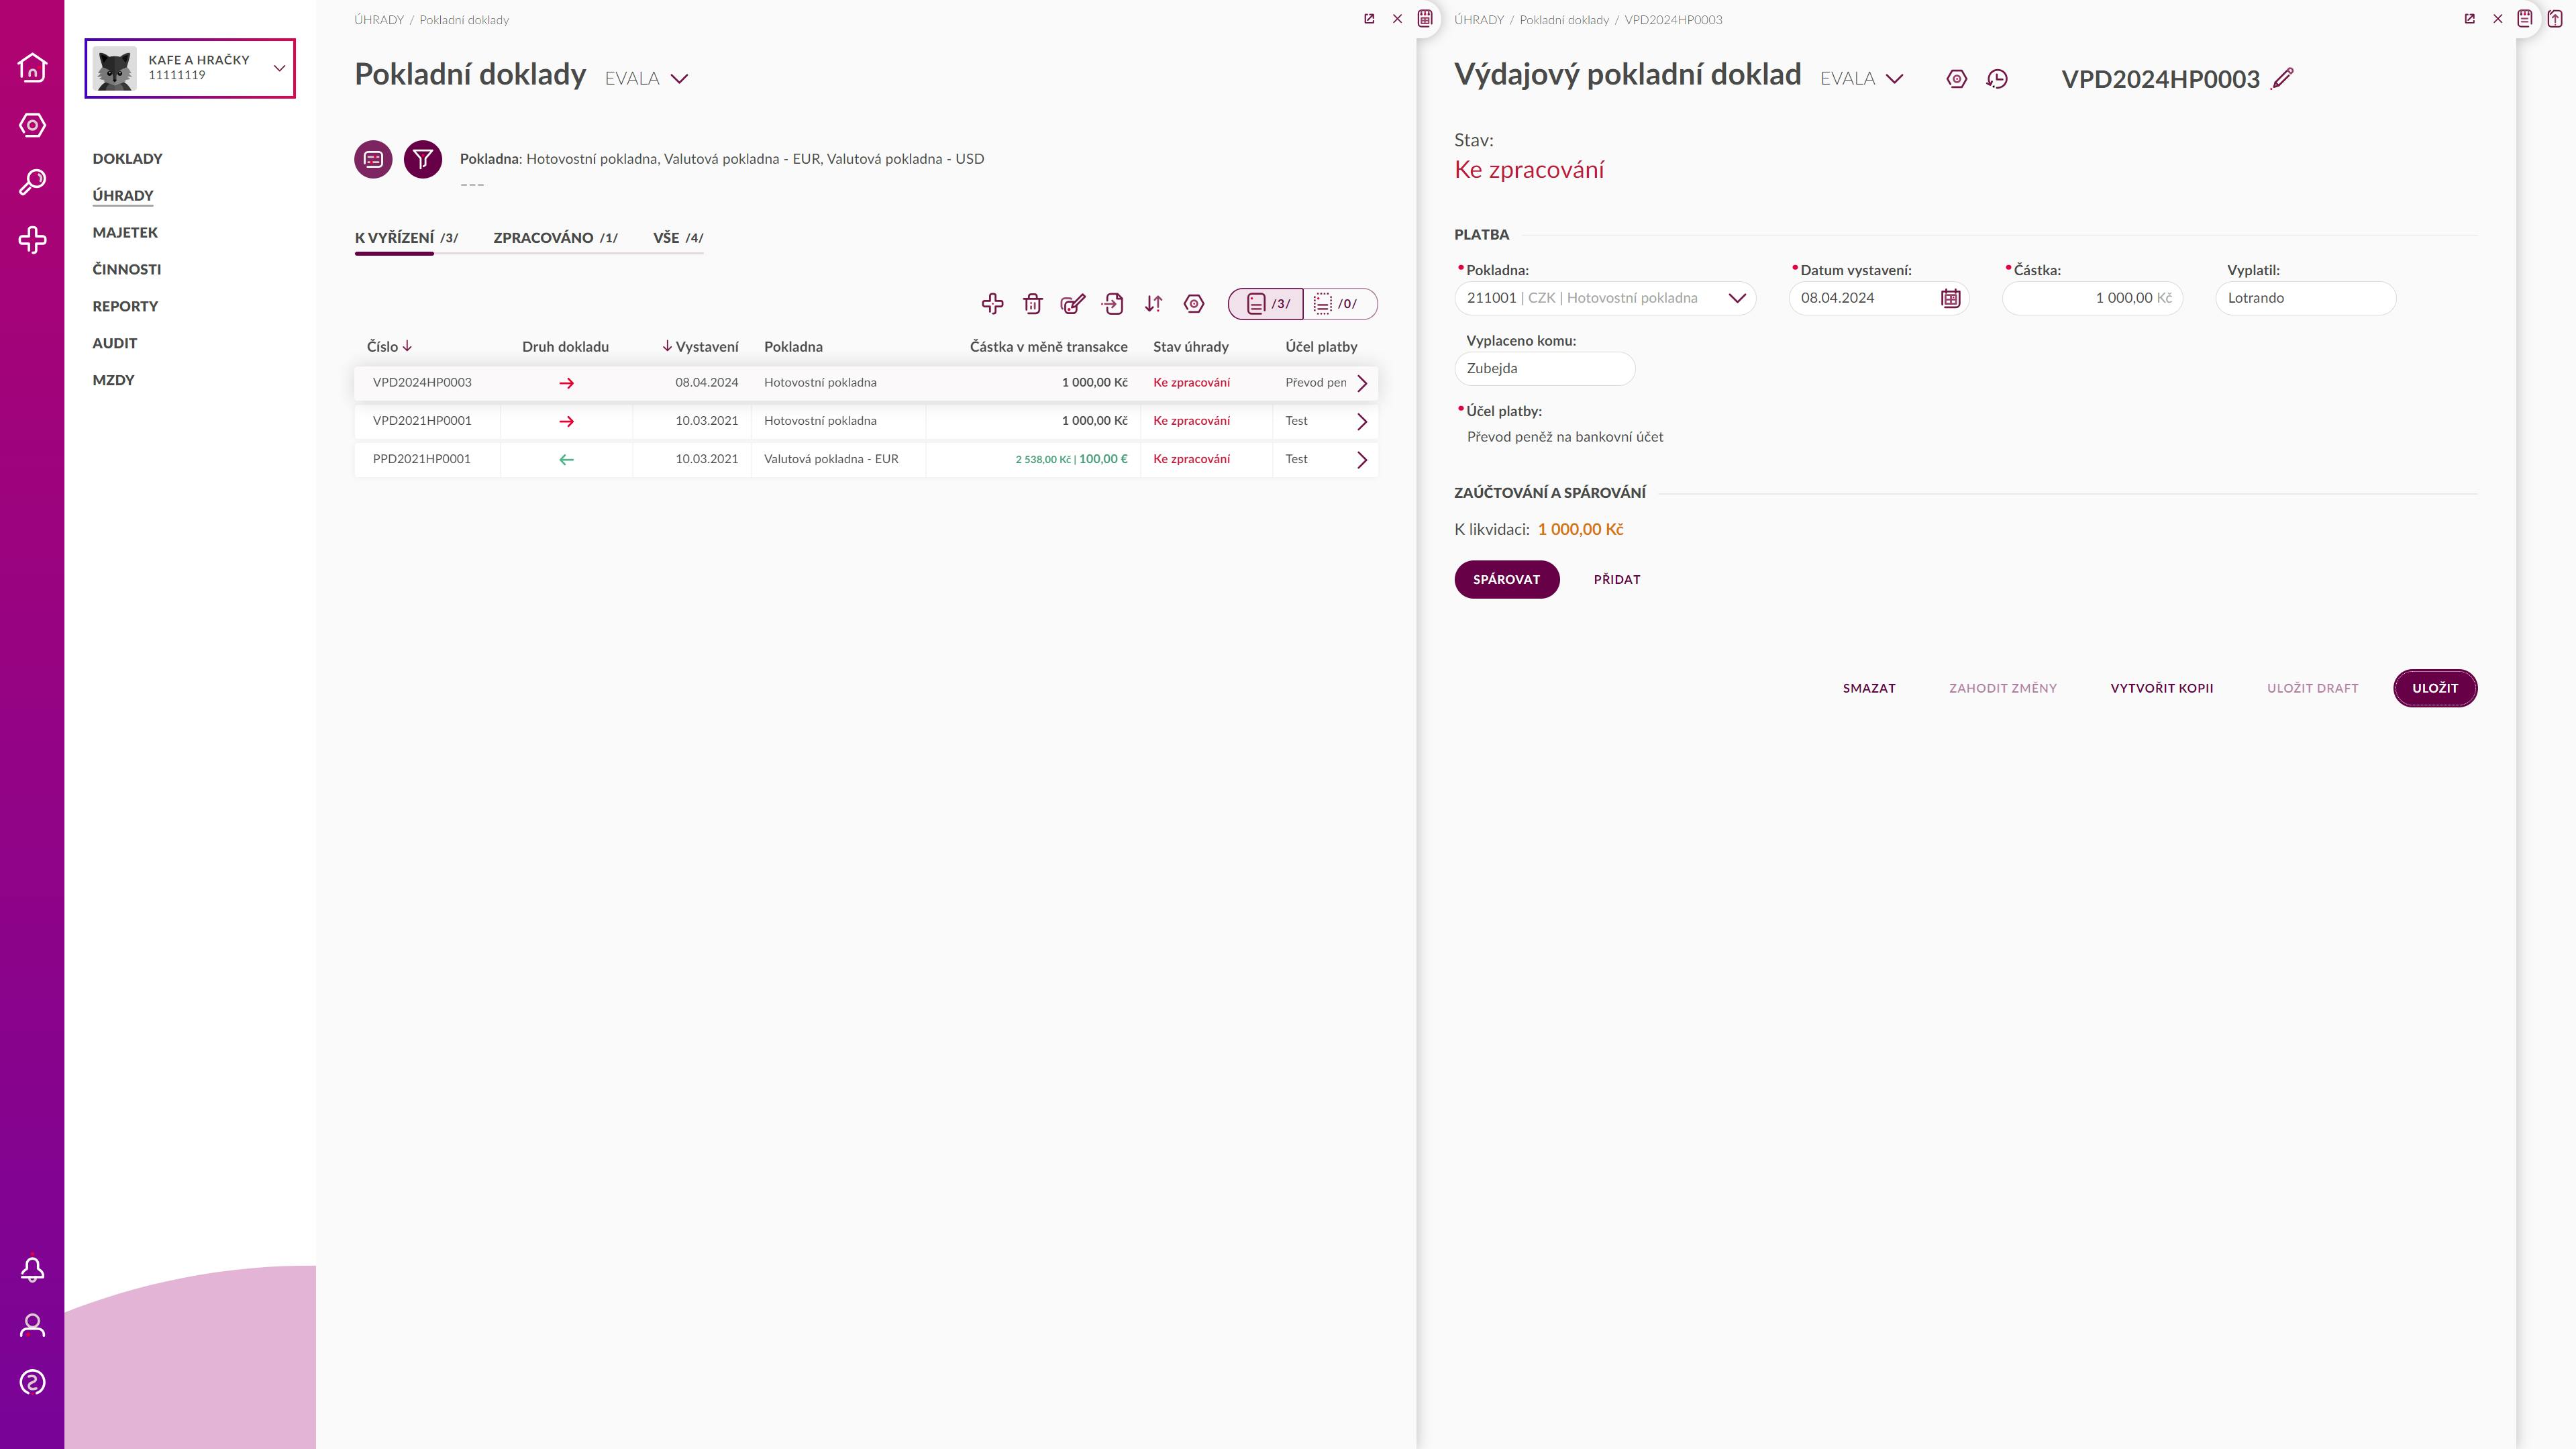Open DOKLADY menu item

click(127, 159)
